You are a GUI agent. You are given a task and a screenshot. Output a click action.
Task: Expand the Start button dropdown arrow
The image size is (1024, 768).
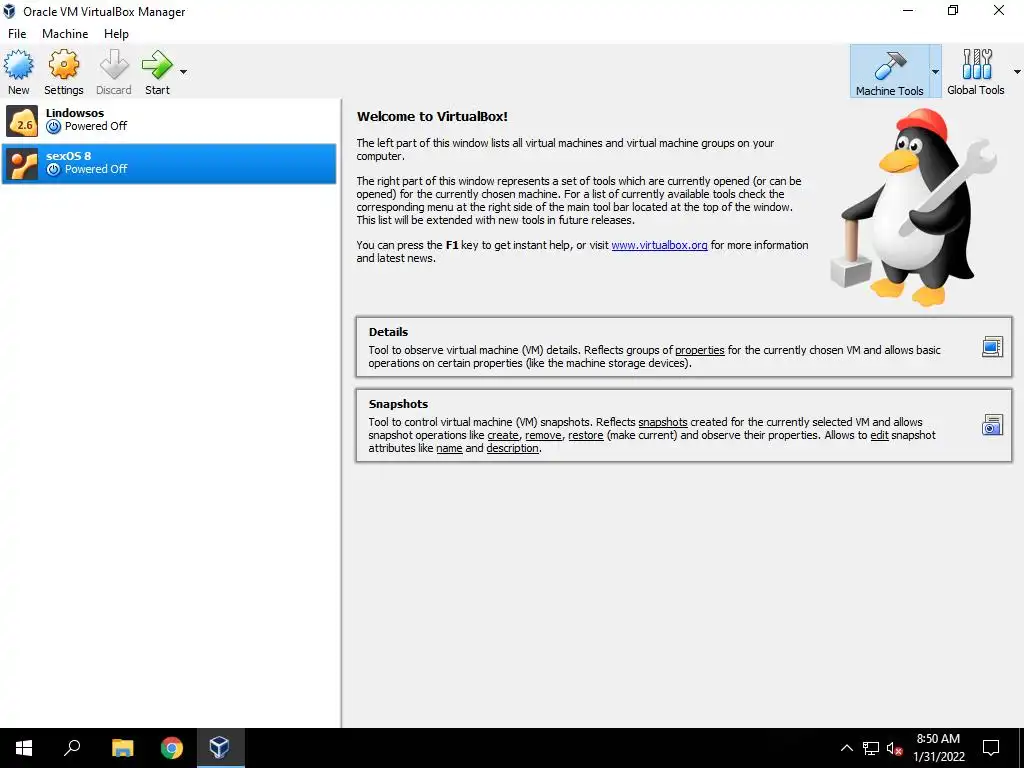[184, 72]
